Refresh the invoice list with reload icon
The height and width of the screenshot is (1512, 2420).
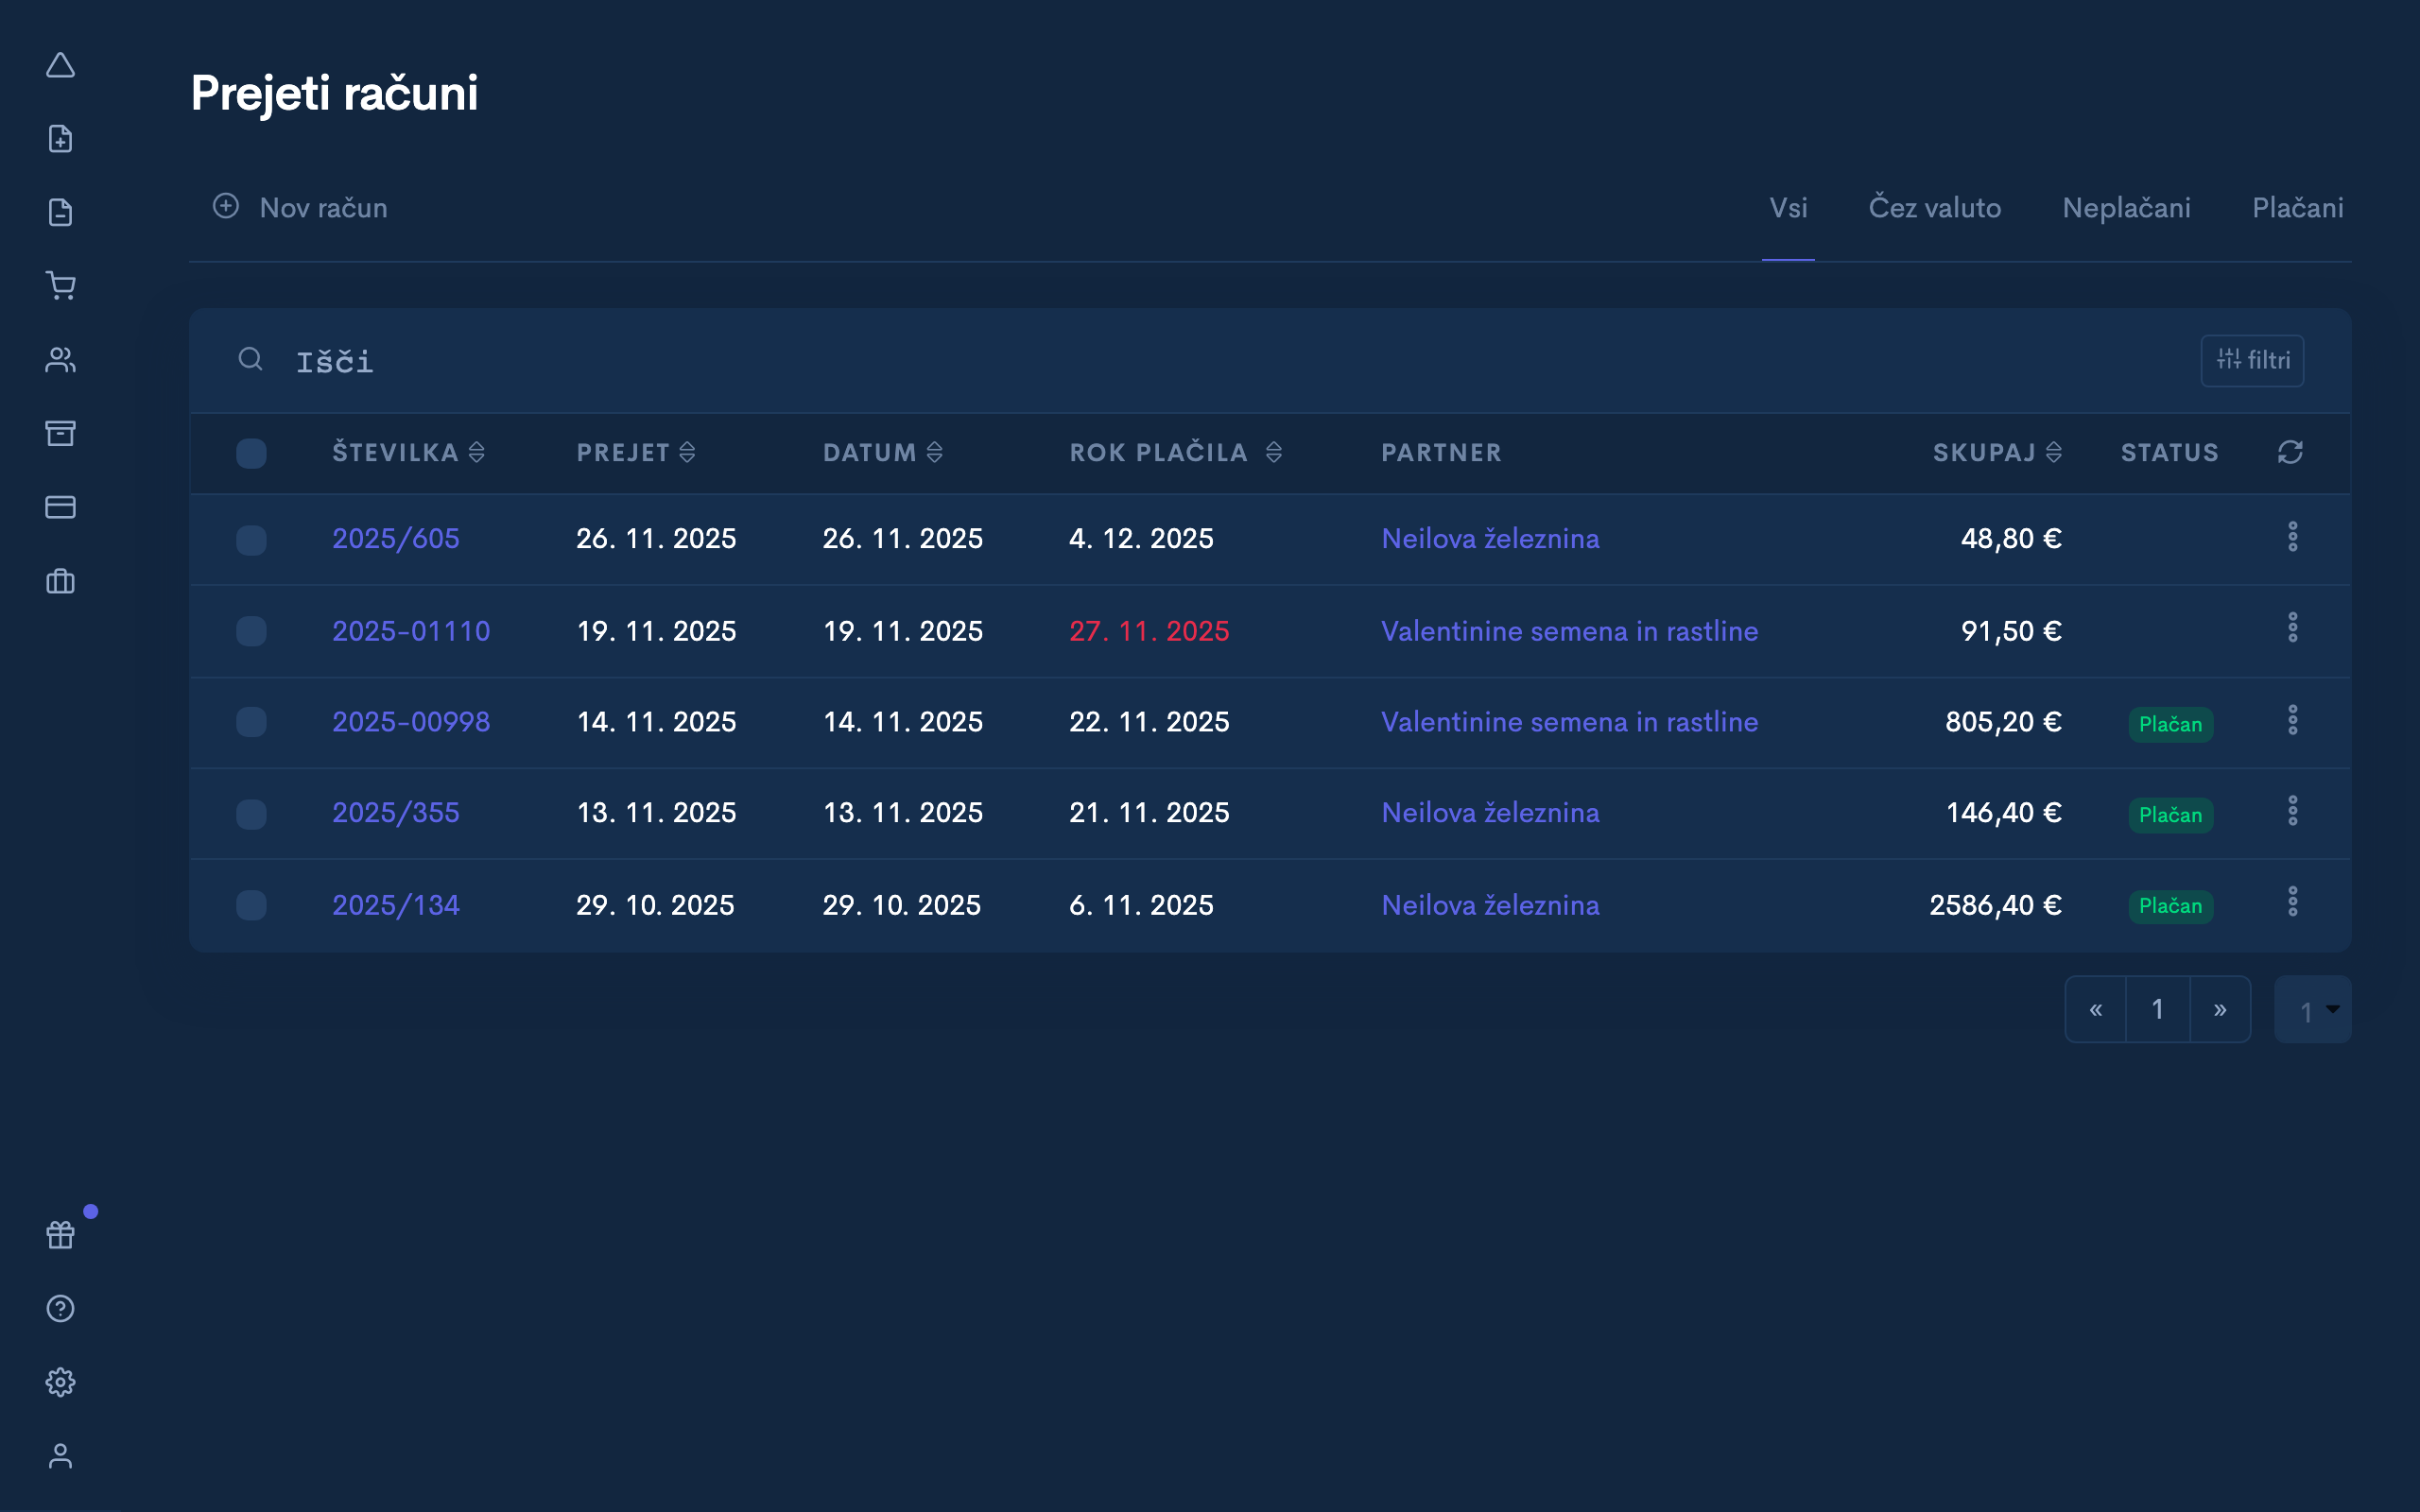click(x=2291, y=452)
